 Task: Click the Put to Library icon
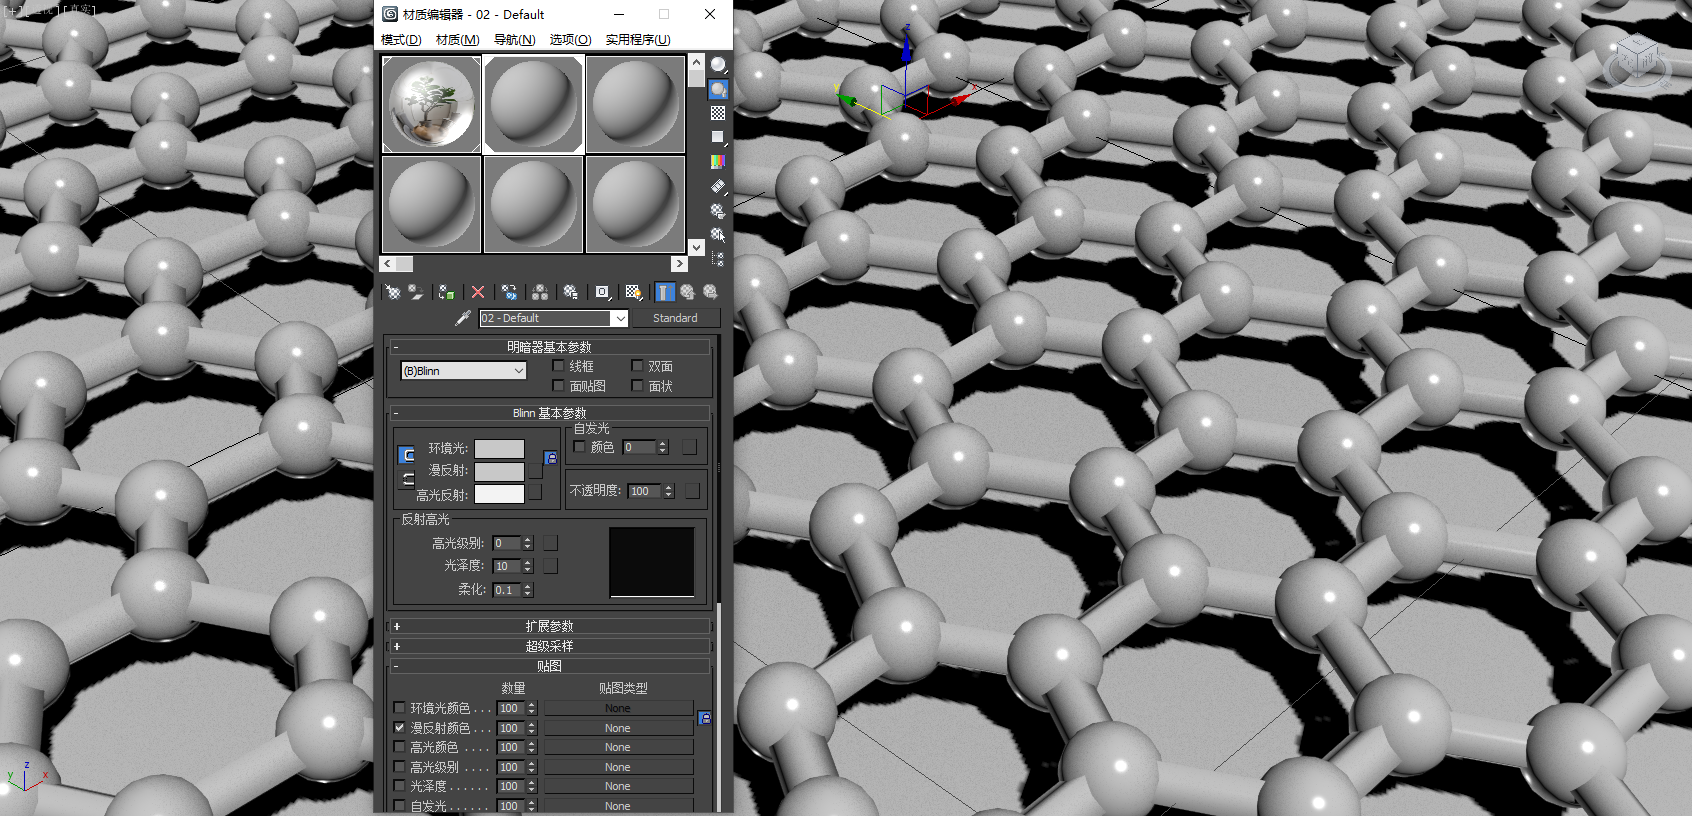(571, 292)
